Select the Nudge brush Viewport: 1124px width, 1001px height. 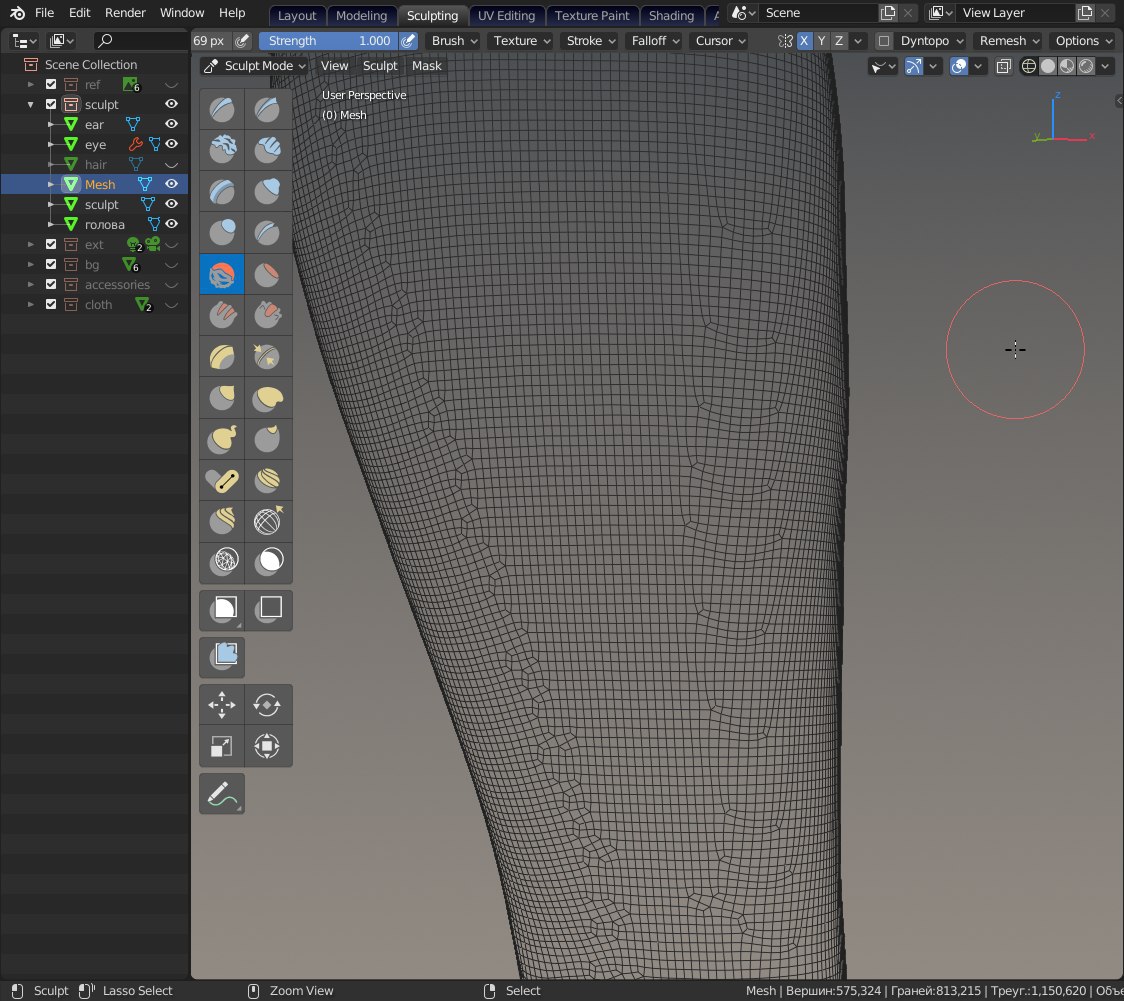267,480
